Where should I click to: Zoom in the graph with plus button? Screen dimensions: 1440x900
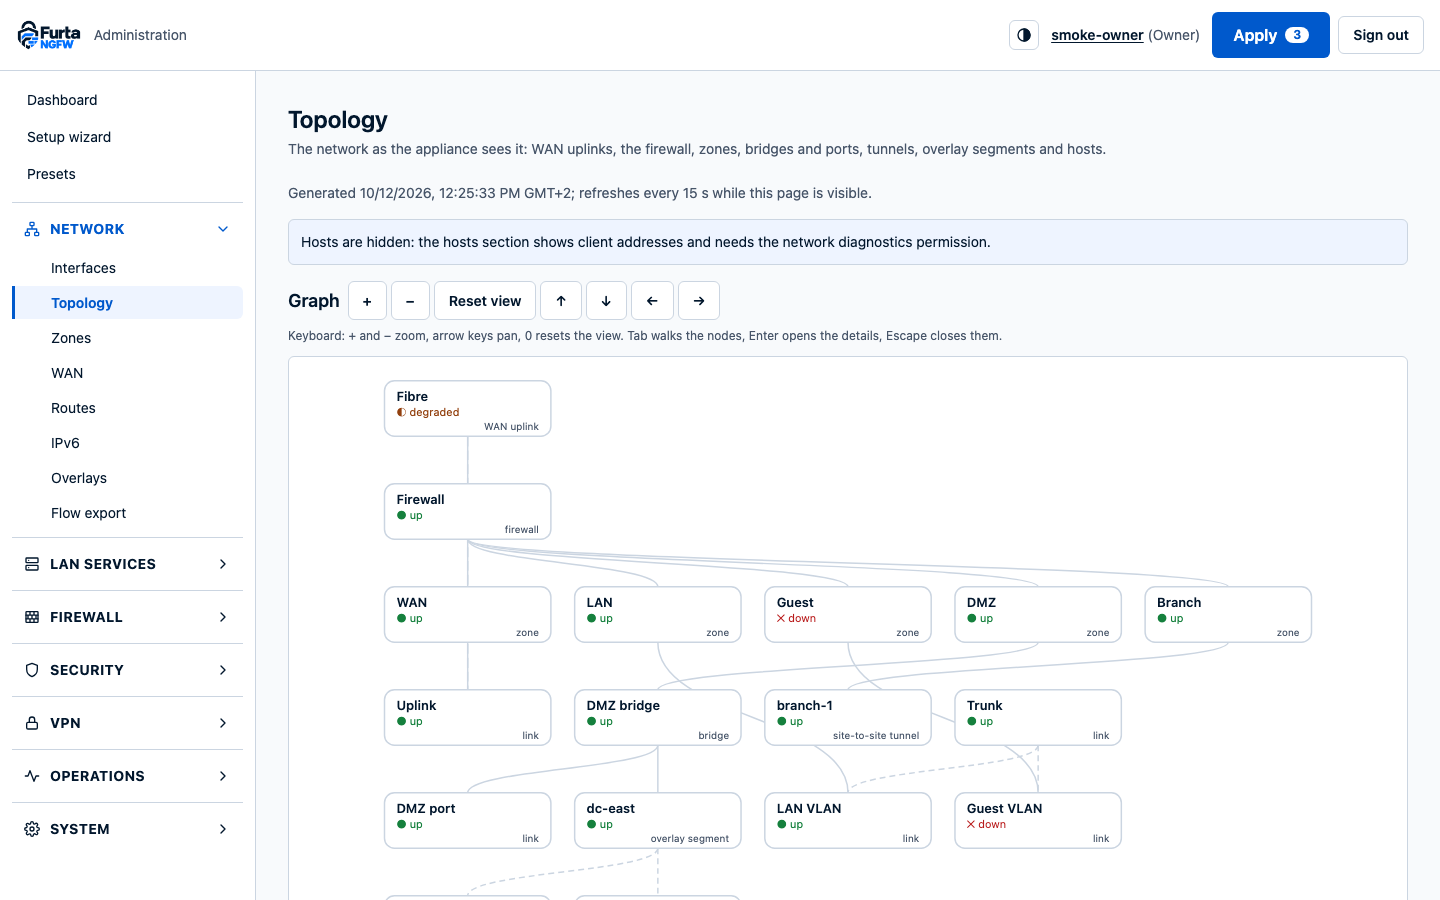[367, 301]
